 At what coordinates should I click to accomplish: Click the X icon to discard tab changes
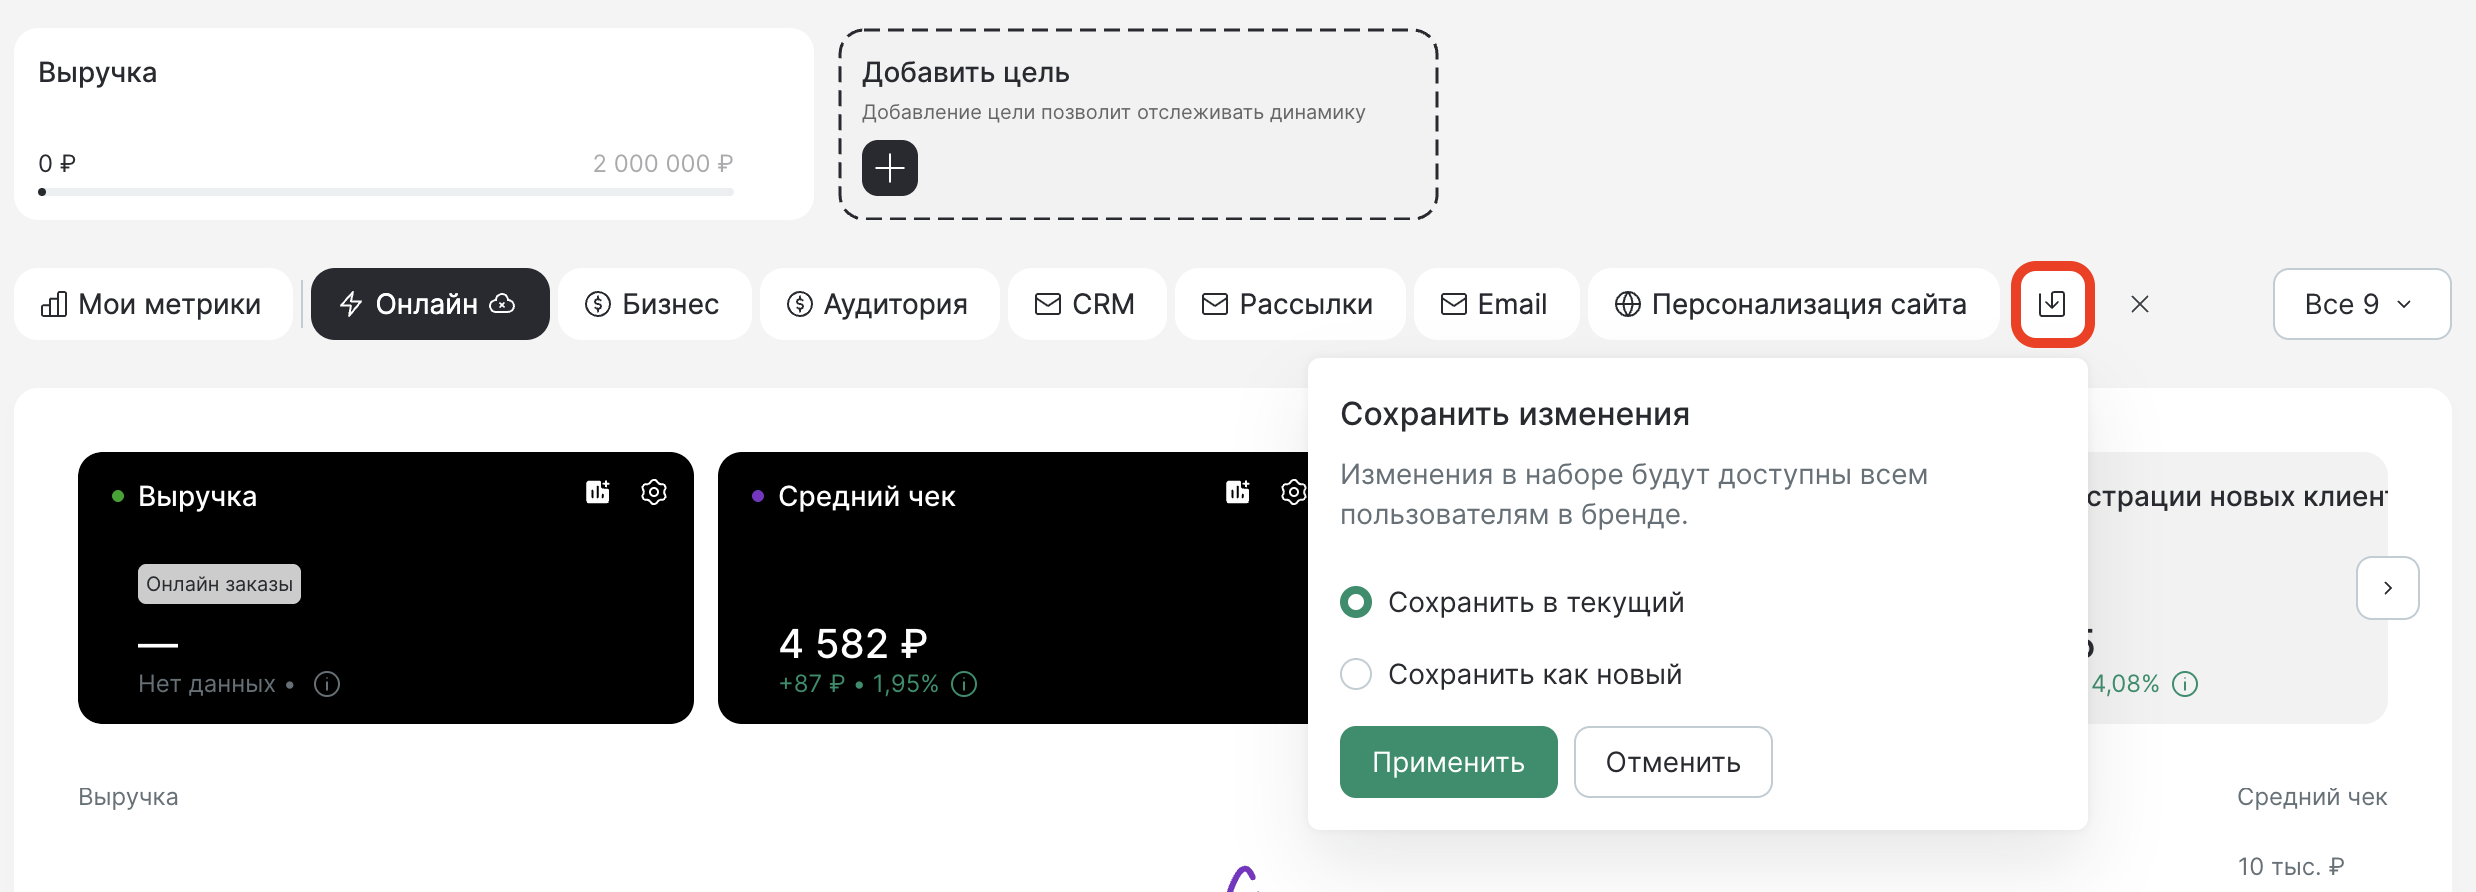(2140, 304)
